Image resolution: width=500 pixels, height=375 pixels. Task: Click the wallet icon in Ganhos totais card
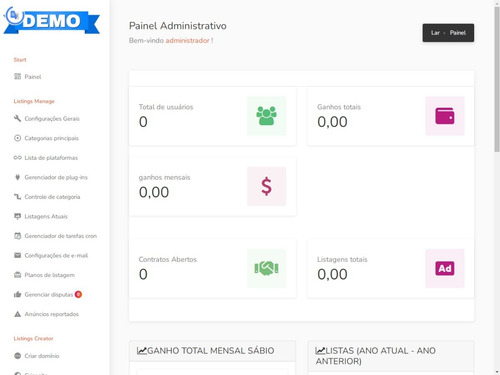click(445, 116)
